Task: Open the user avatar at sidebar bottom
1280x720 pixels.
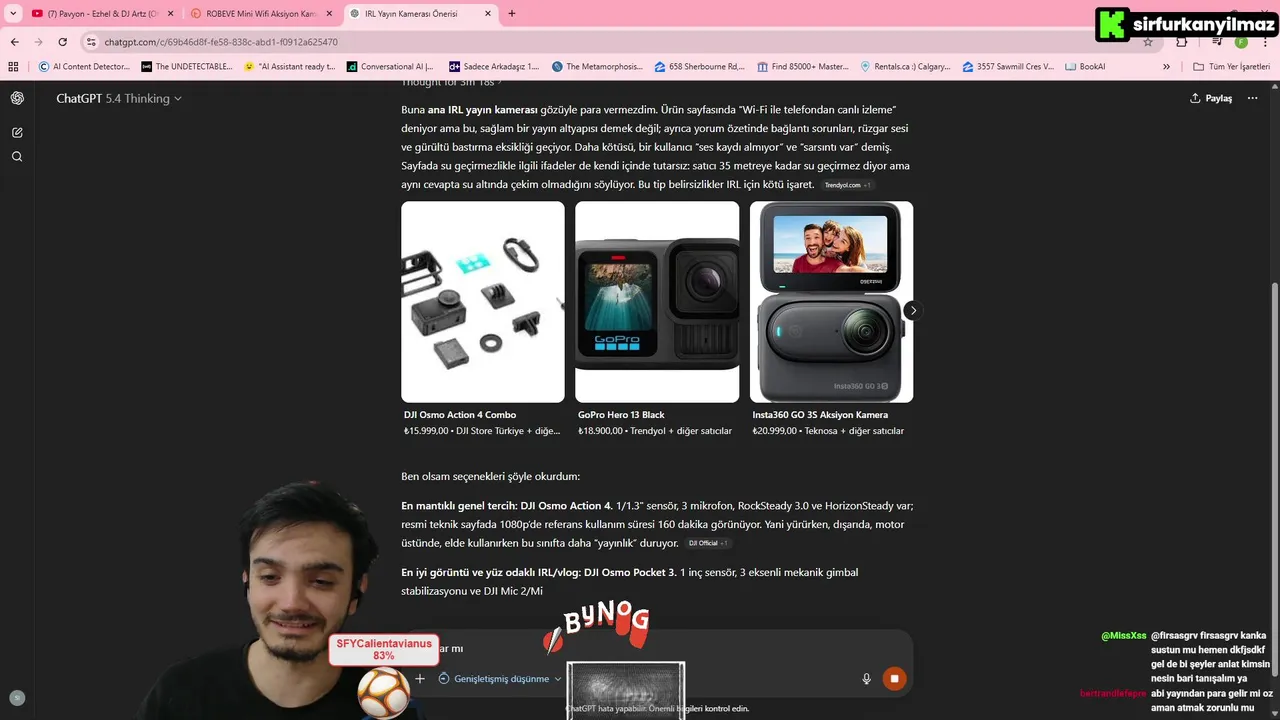Action: click(x=17, y=698)
